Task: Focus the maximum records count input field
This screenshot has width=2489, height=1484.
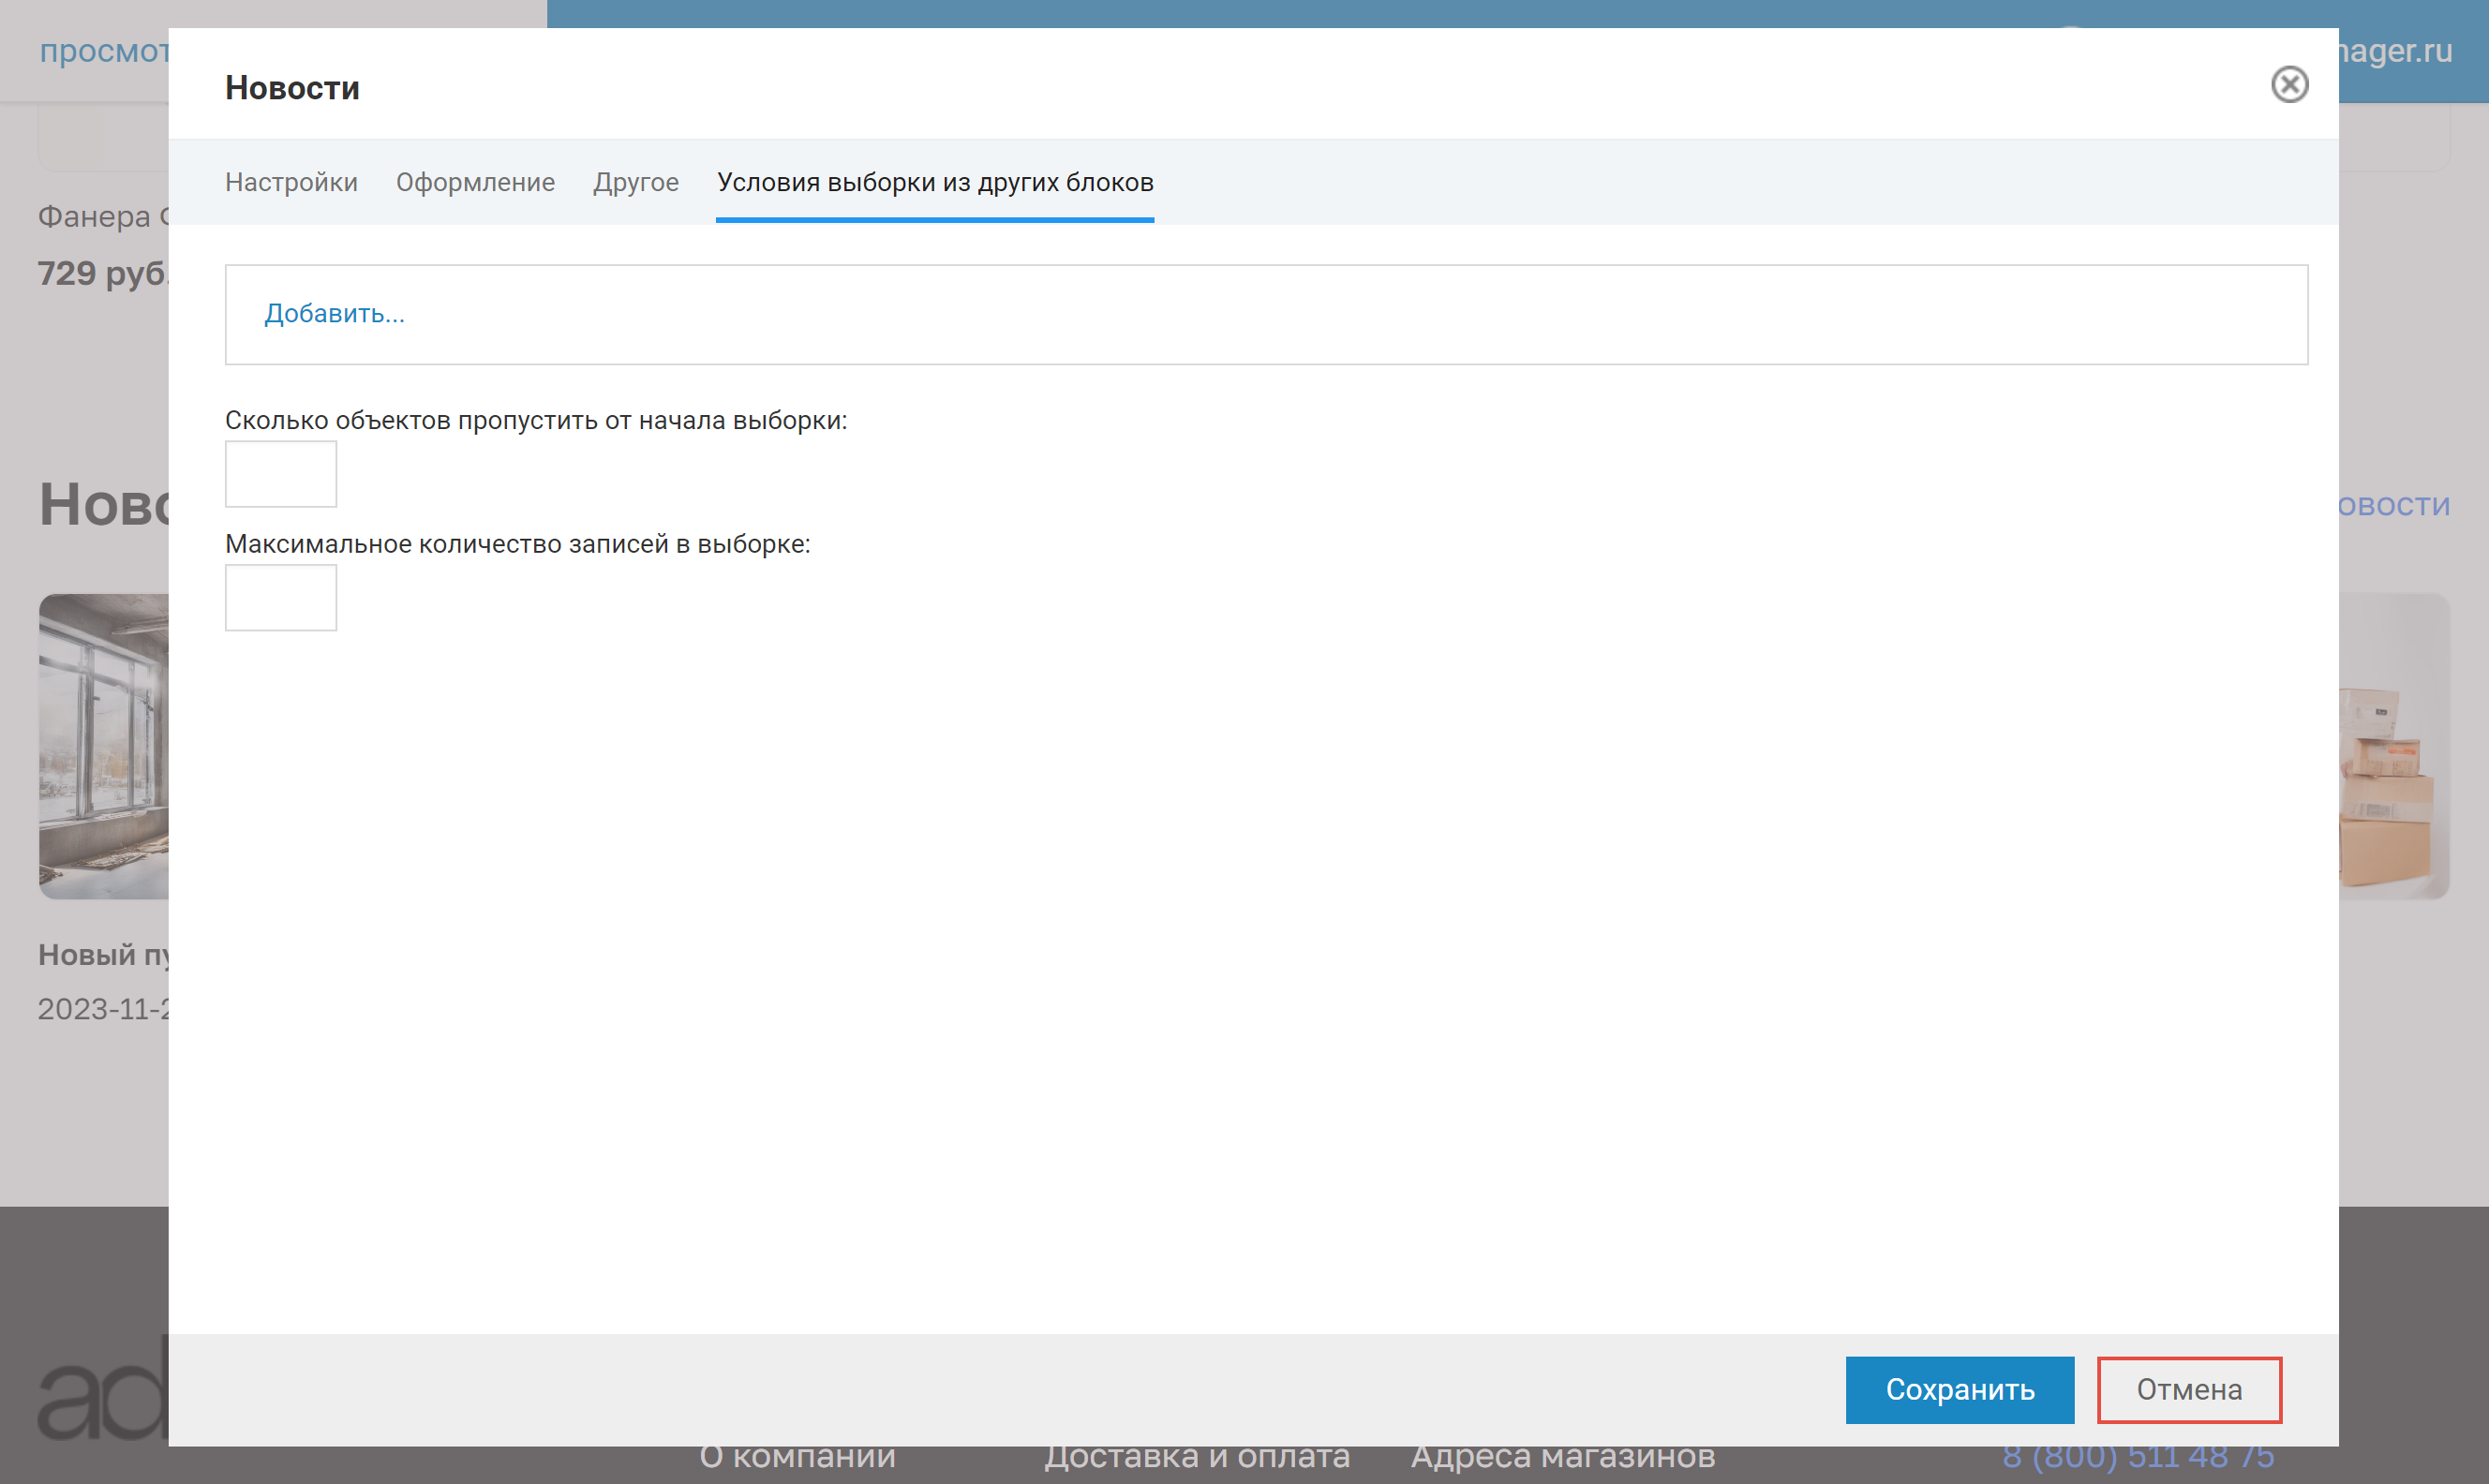Action: tap(280, 598)
